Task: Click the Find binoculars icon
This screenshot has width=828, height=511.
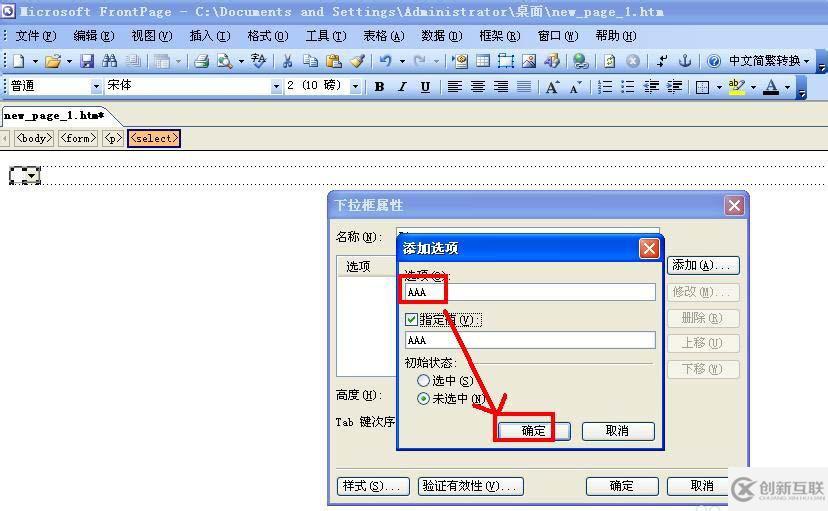Action: coord(109,61)
